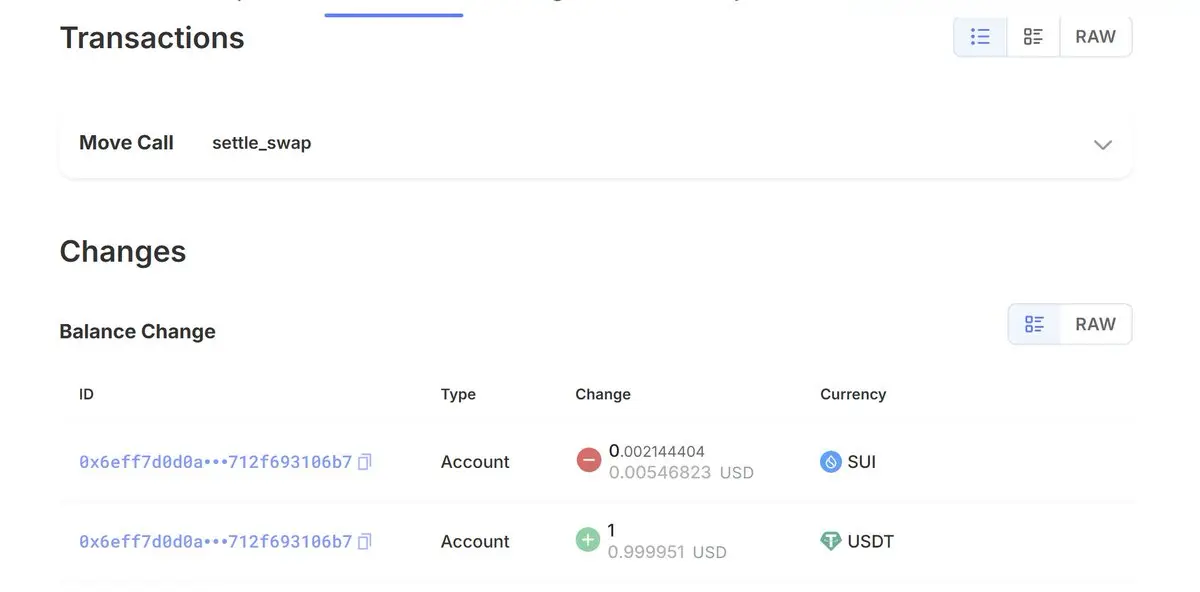Viewport: 1200px width, 592px height.
Task: Select Balance Change detailed view icon
Action: pos(1034,324)
